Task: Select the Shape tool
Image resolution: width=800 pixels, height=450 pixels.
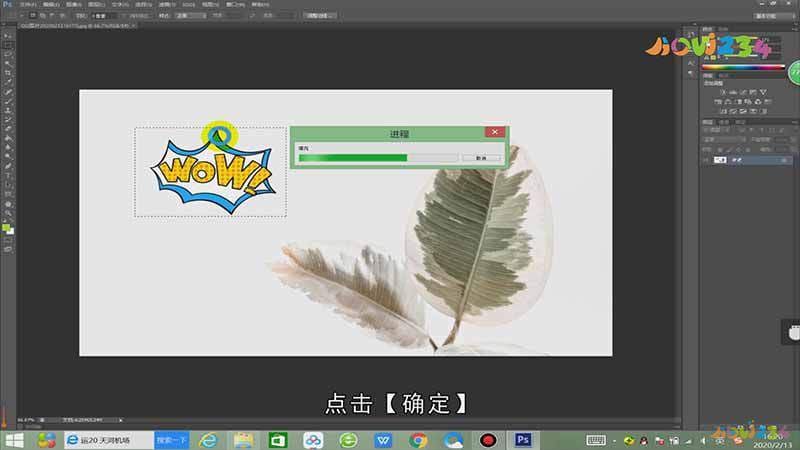Action: [8, 194]
